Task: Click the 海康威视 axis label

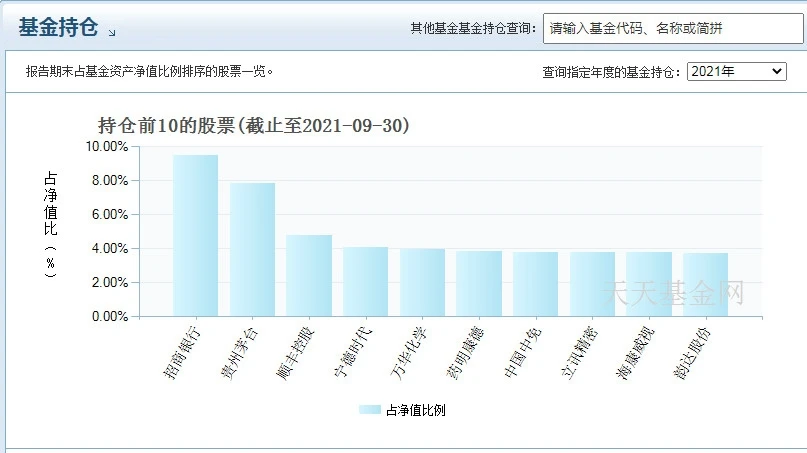Action: click(x=636, y=353)
